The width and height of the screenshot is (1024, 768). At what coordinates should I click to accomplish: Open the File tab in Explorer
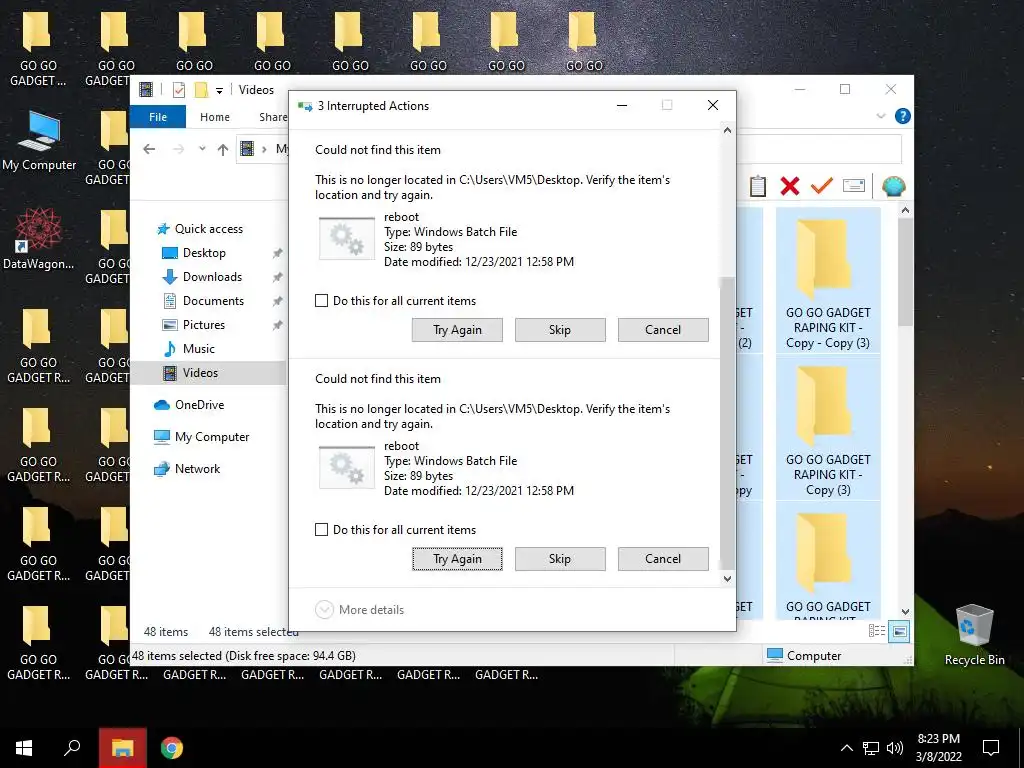click(x=158, y=117)
